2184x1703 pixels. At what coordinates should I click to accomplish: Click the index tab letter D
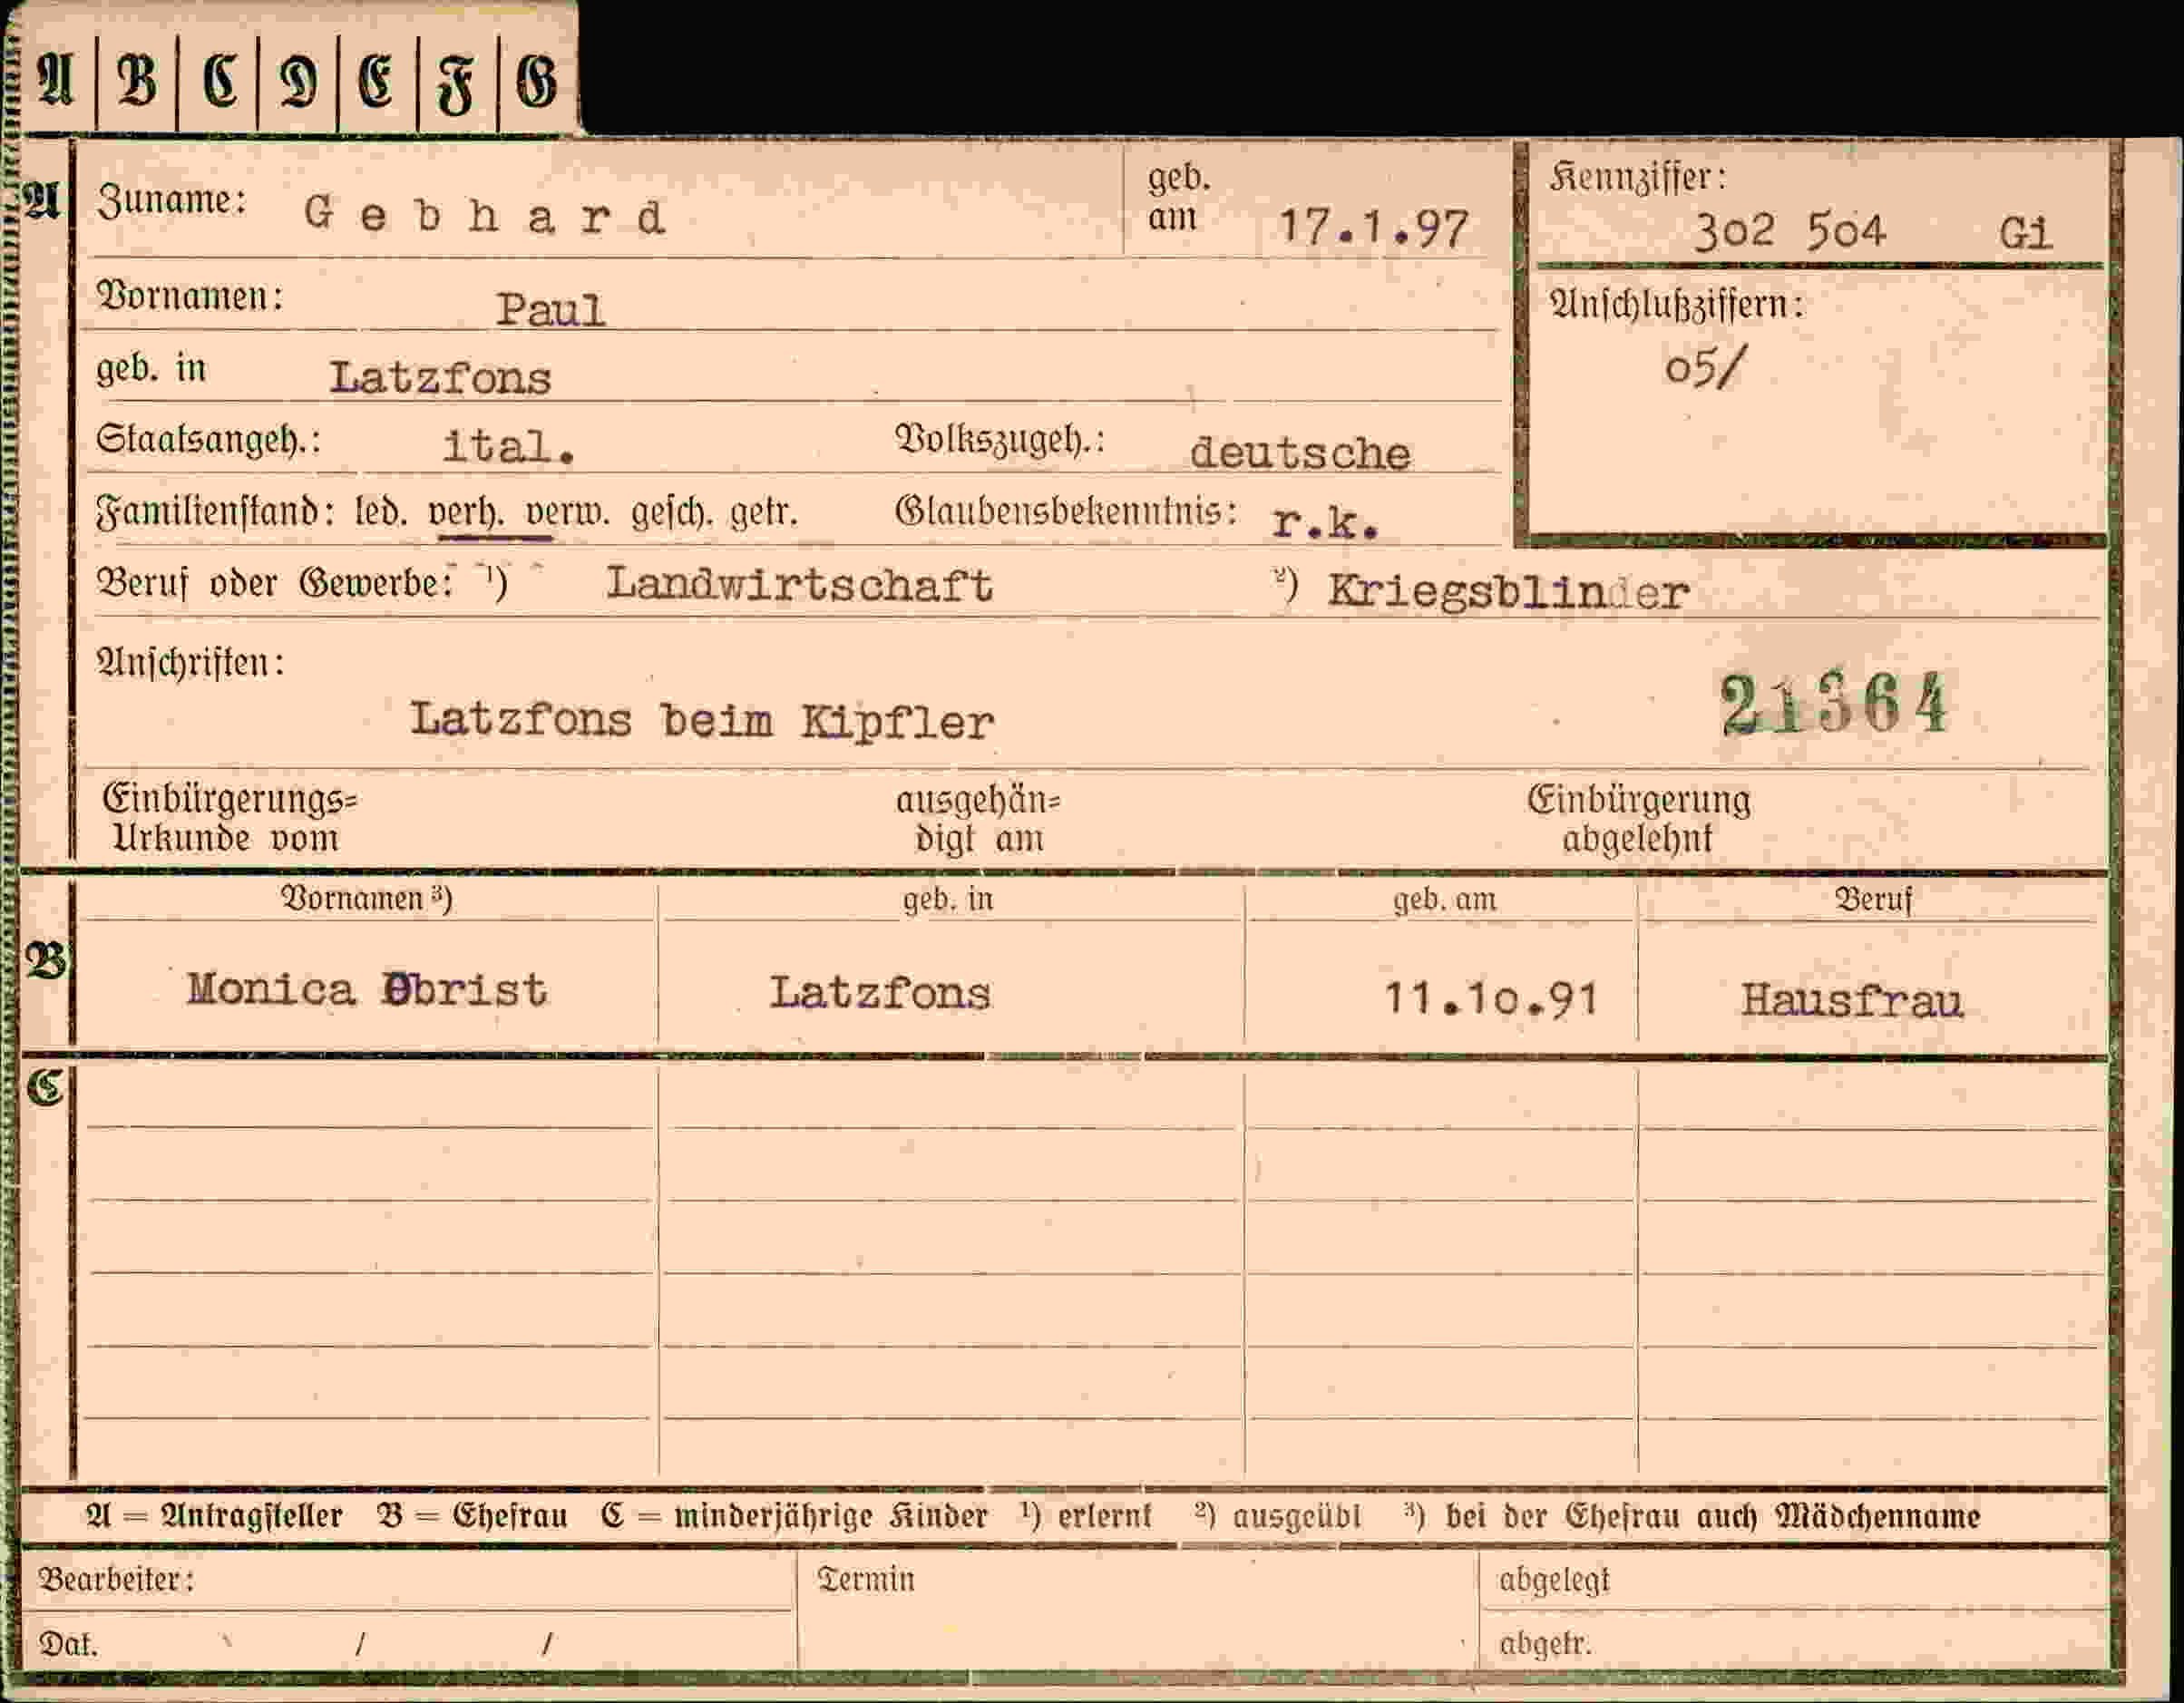pyautogui.click(x=298, y=80)
